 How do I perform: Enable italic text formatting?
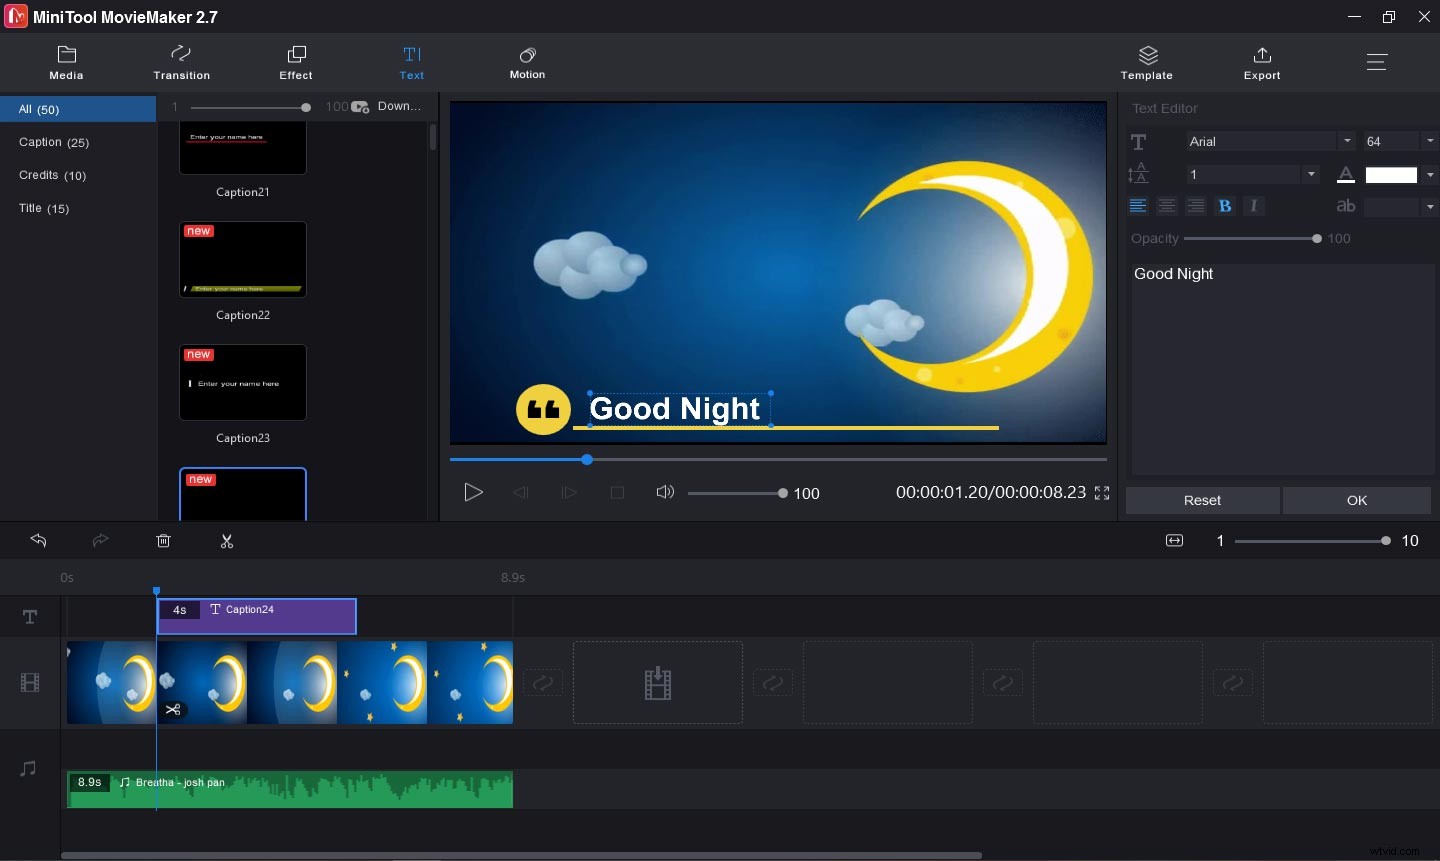click(1254, 206)
